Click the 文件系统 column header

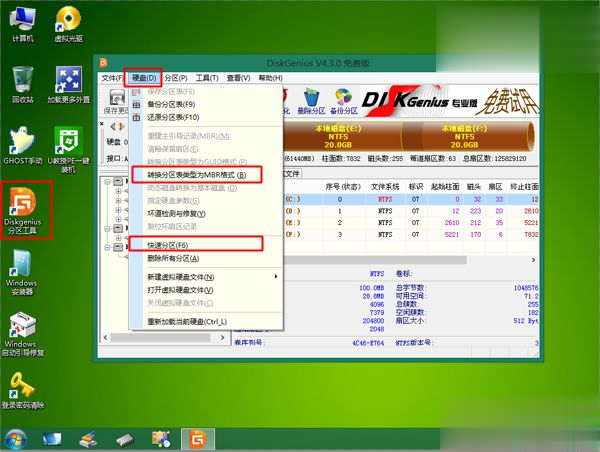(385, 187)
